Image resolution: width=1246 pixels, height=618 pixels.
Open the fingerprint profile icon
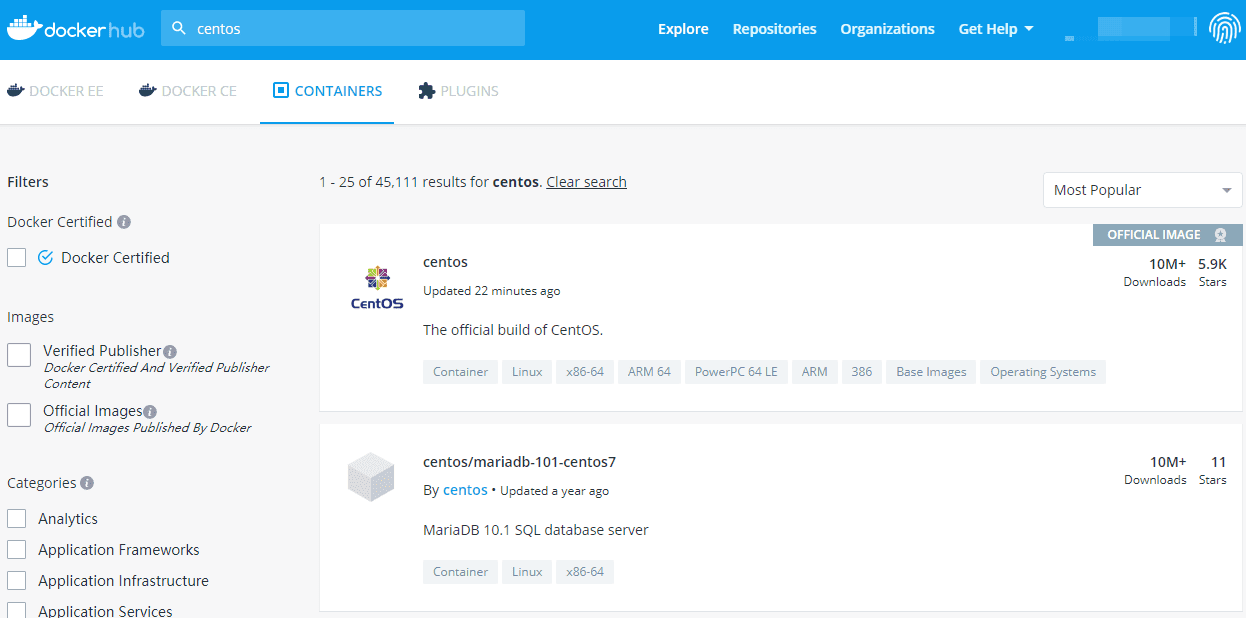(1224, 29)
